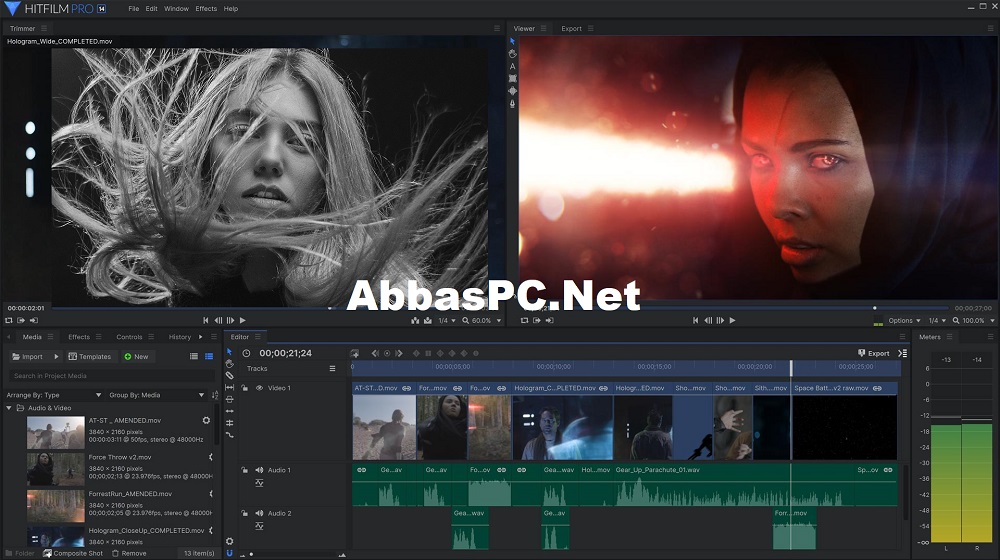1000x560 pixels.
Task: Jump to next keyframe in Editor
Action: coord(399,353)
